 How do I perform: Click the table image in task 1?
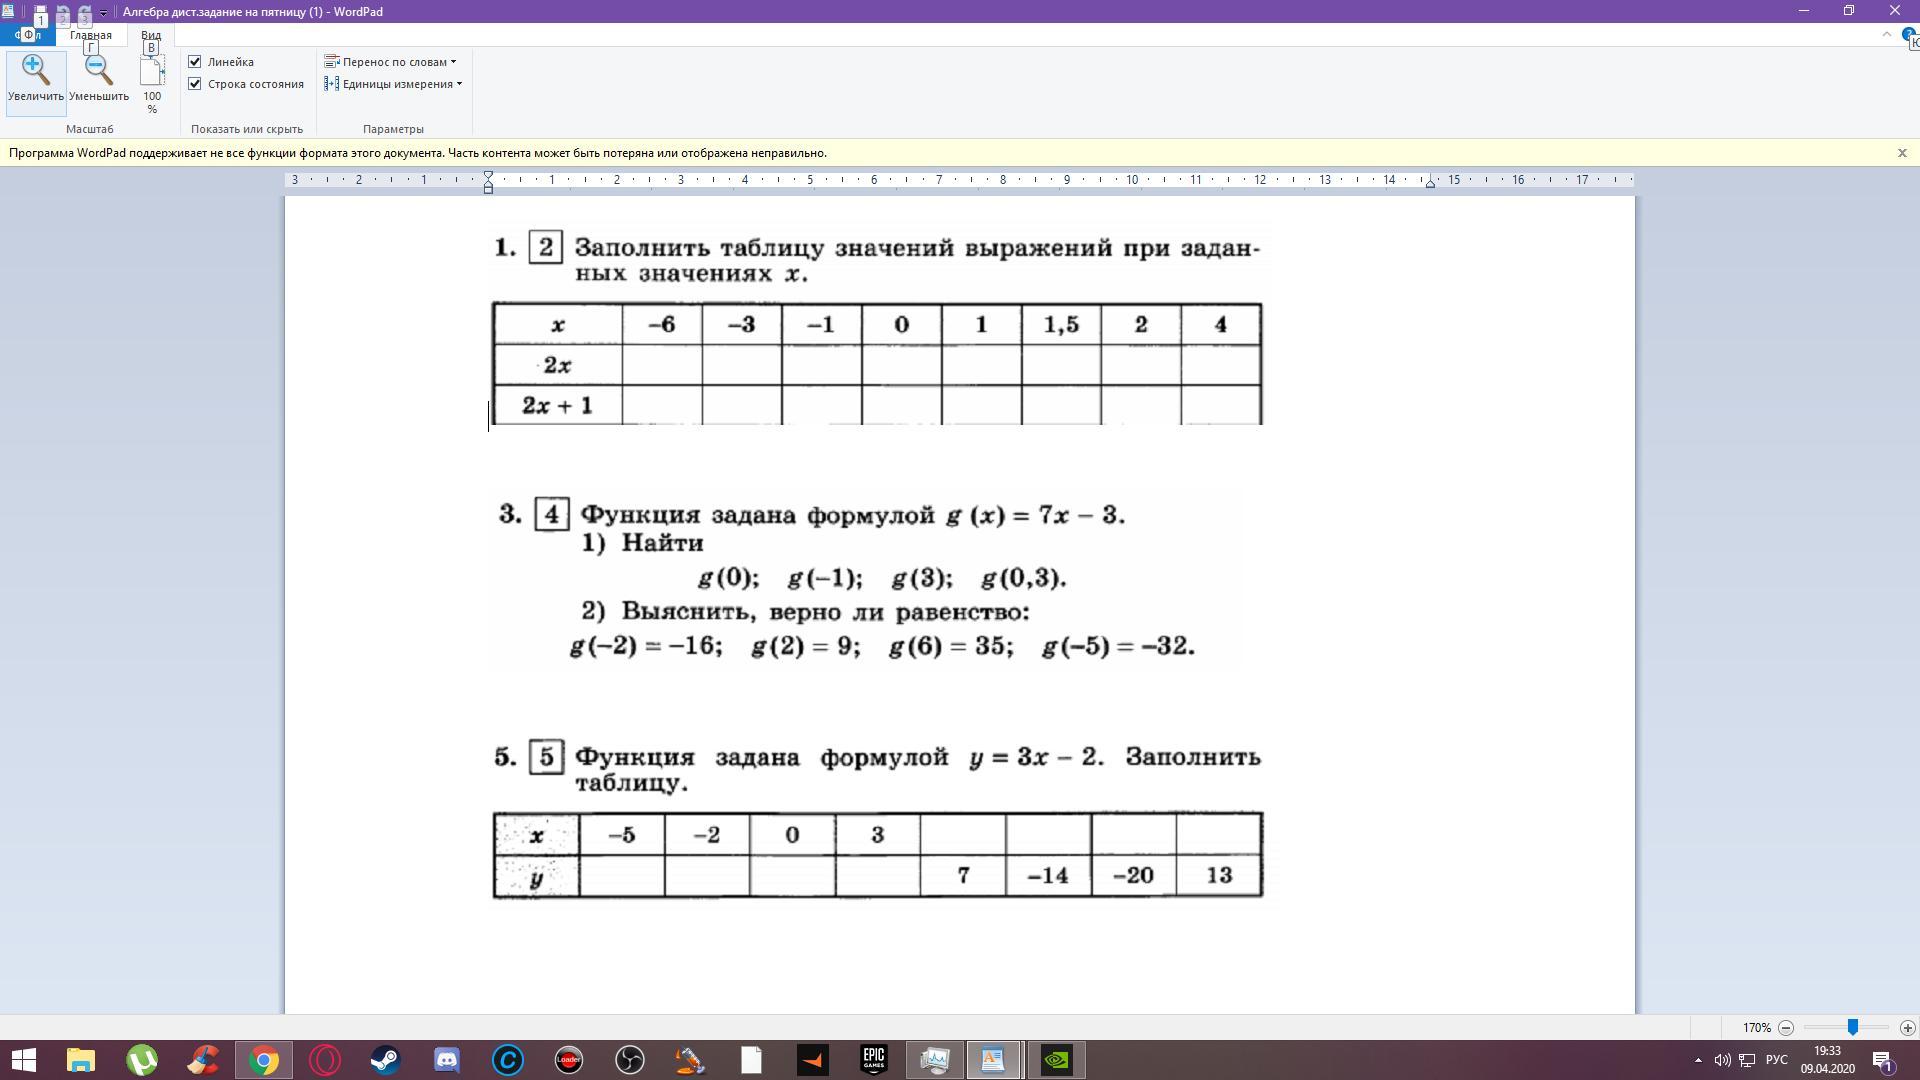877,364
